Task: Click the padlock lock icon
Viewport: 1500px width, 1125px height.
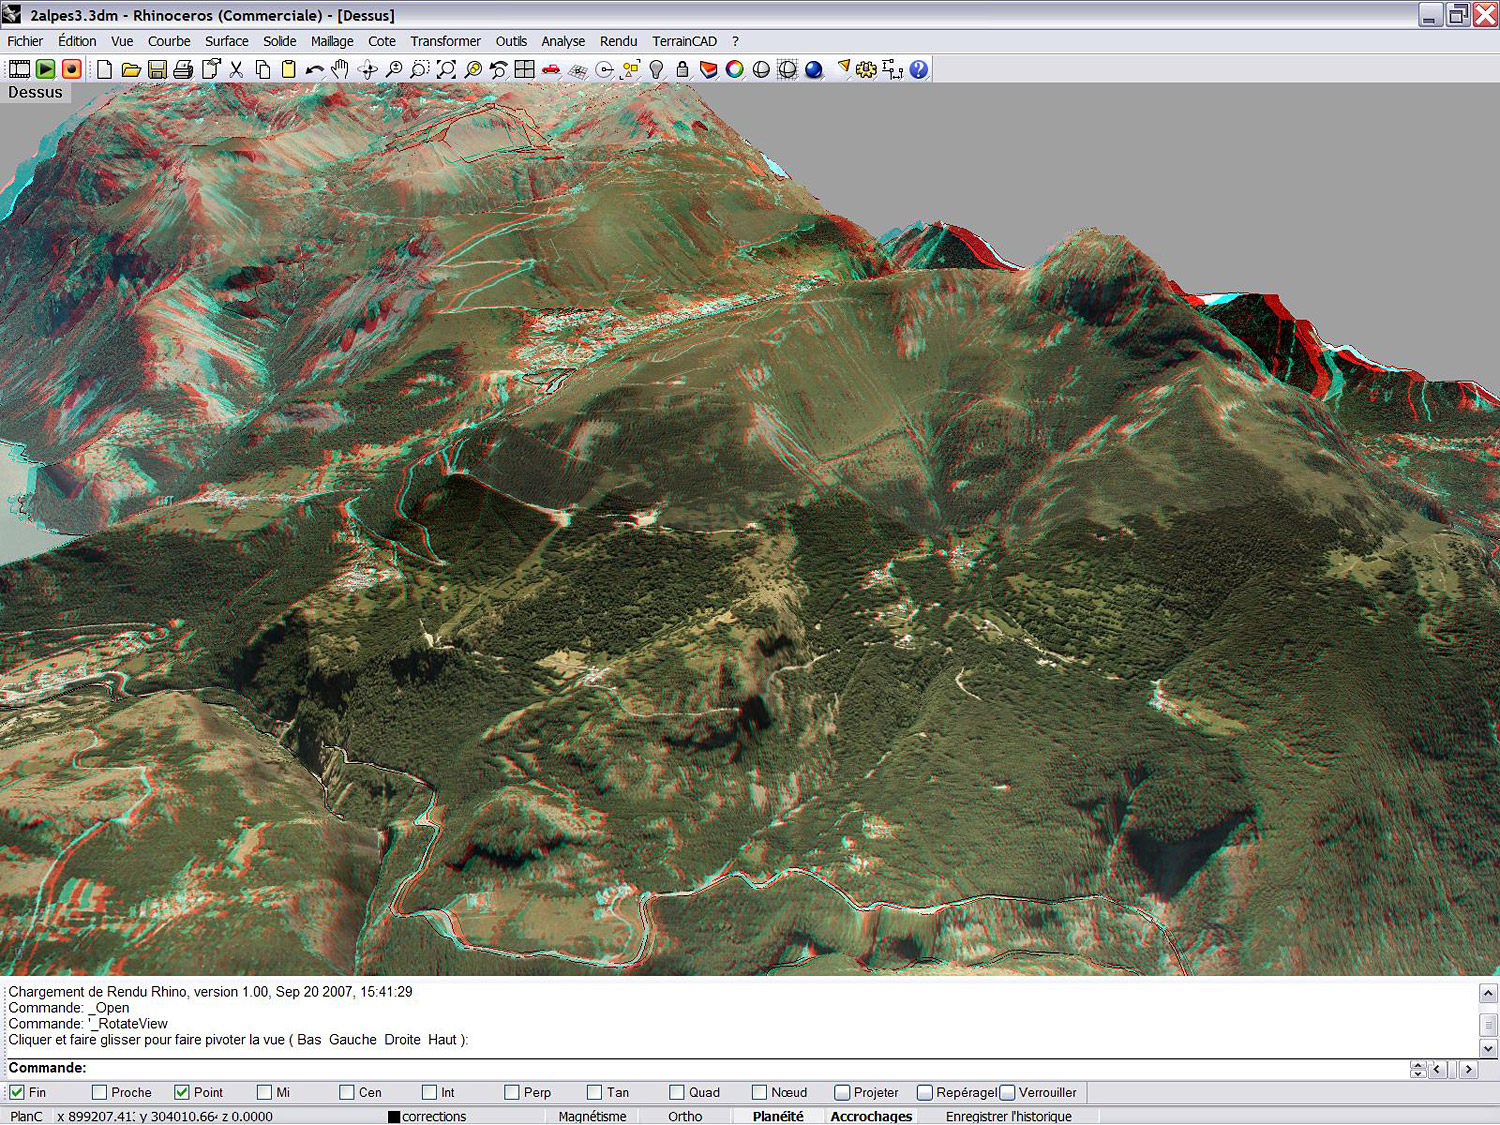Action: pyautogui.click(x=682, y=69)
